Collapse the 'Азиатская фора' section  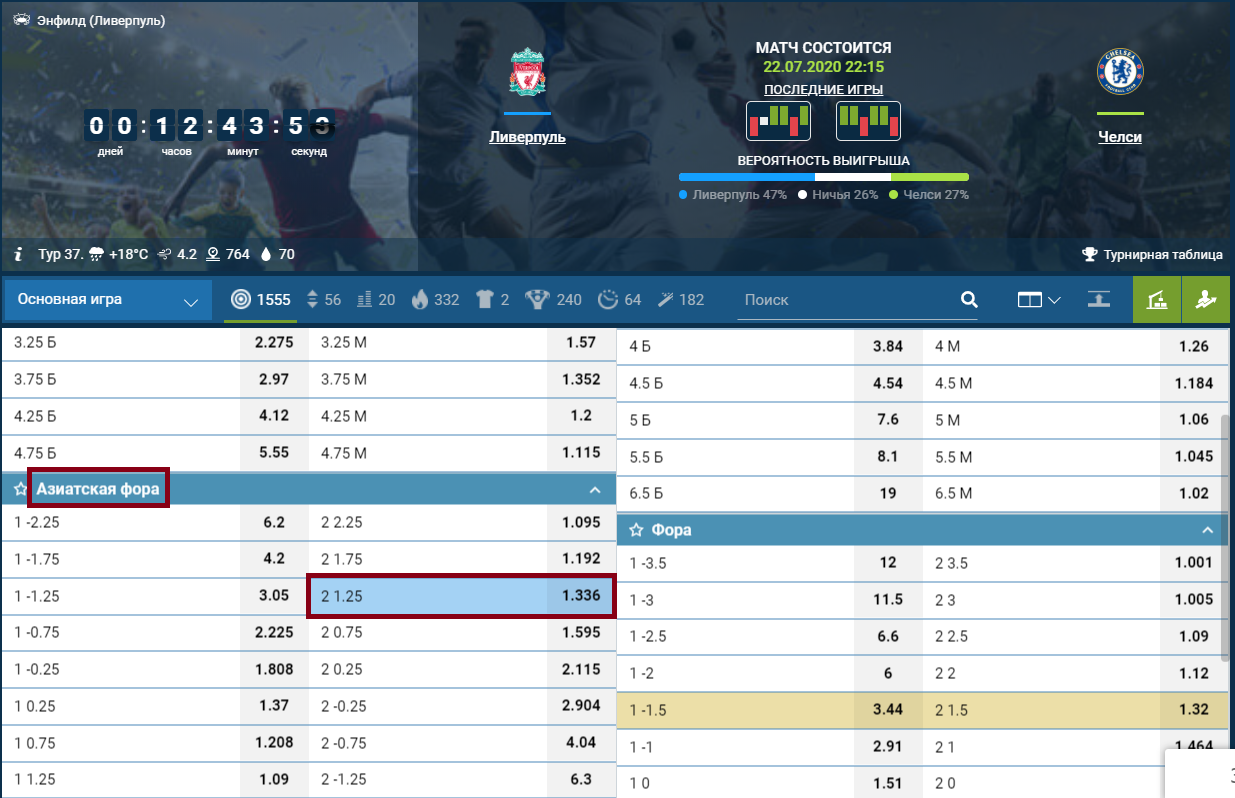[x=595, y=490]
